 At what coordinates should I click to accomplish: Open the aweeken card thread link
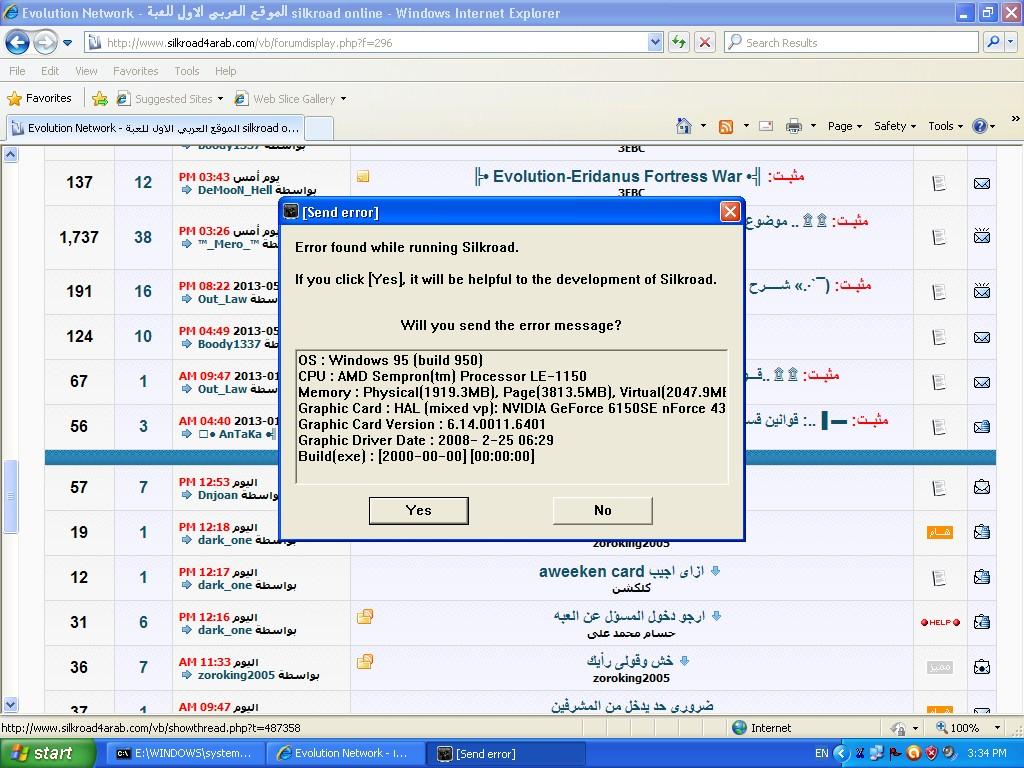[622, 571]
